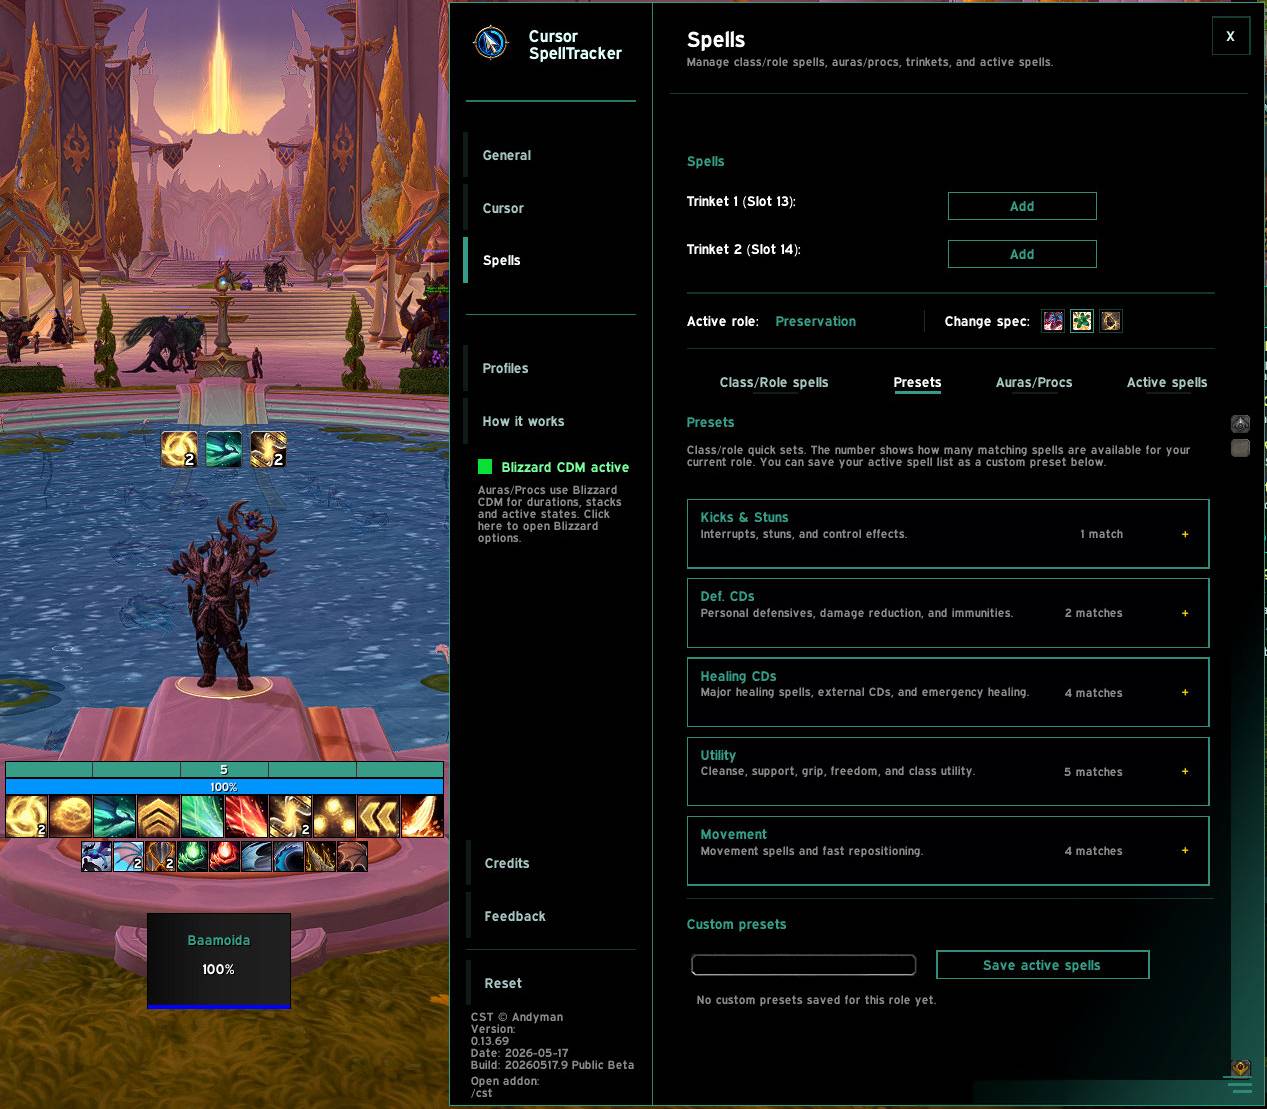Click the golden hourglass tracker icon above the character
Viewport: 1267px width, 1109px height.
[x=268, y=449]
